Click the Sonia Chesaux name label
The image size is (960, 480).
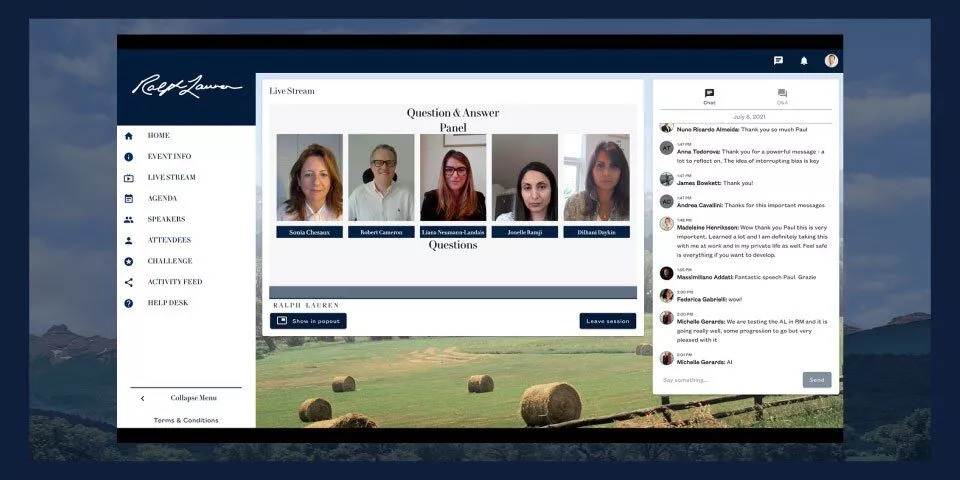[309, 232]
